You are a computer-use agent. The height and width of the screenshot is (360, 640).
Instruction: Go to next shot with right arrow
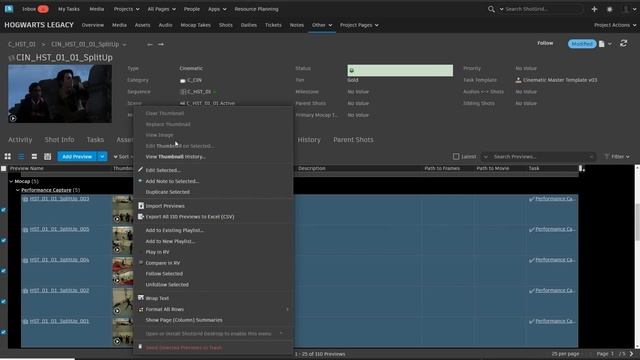tap(161, 44)
